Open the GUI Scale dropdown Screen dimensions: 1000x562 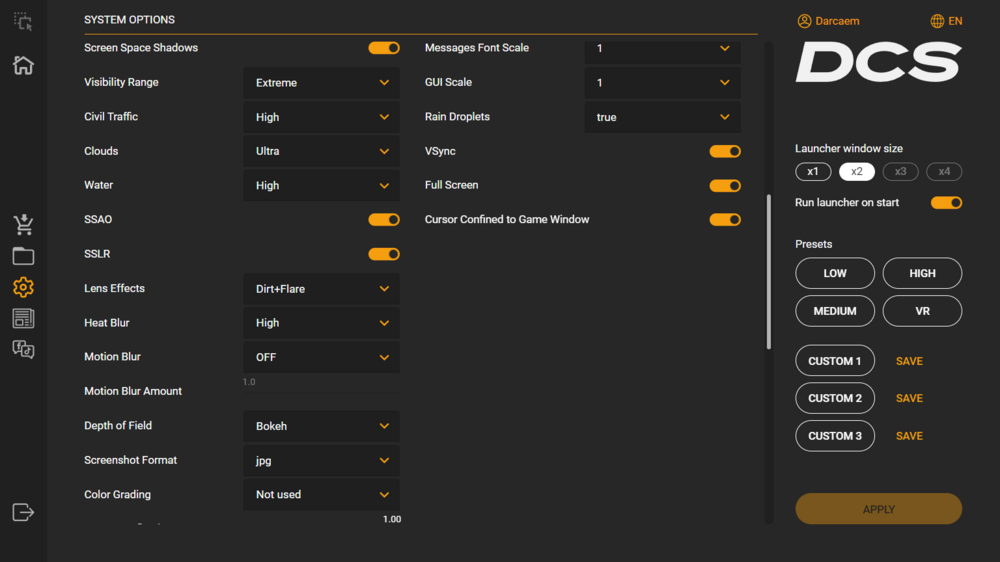[662, 83]
